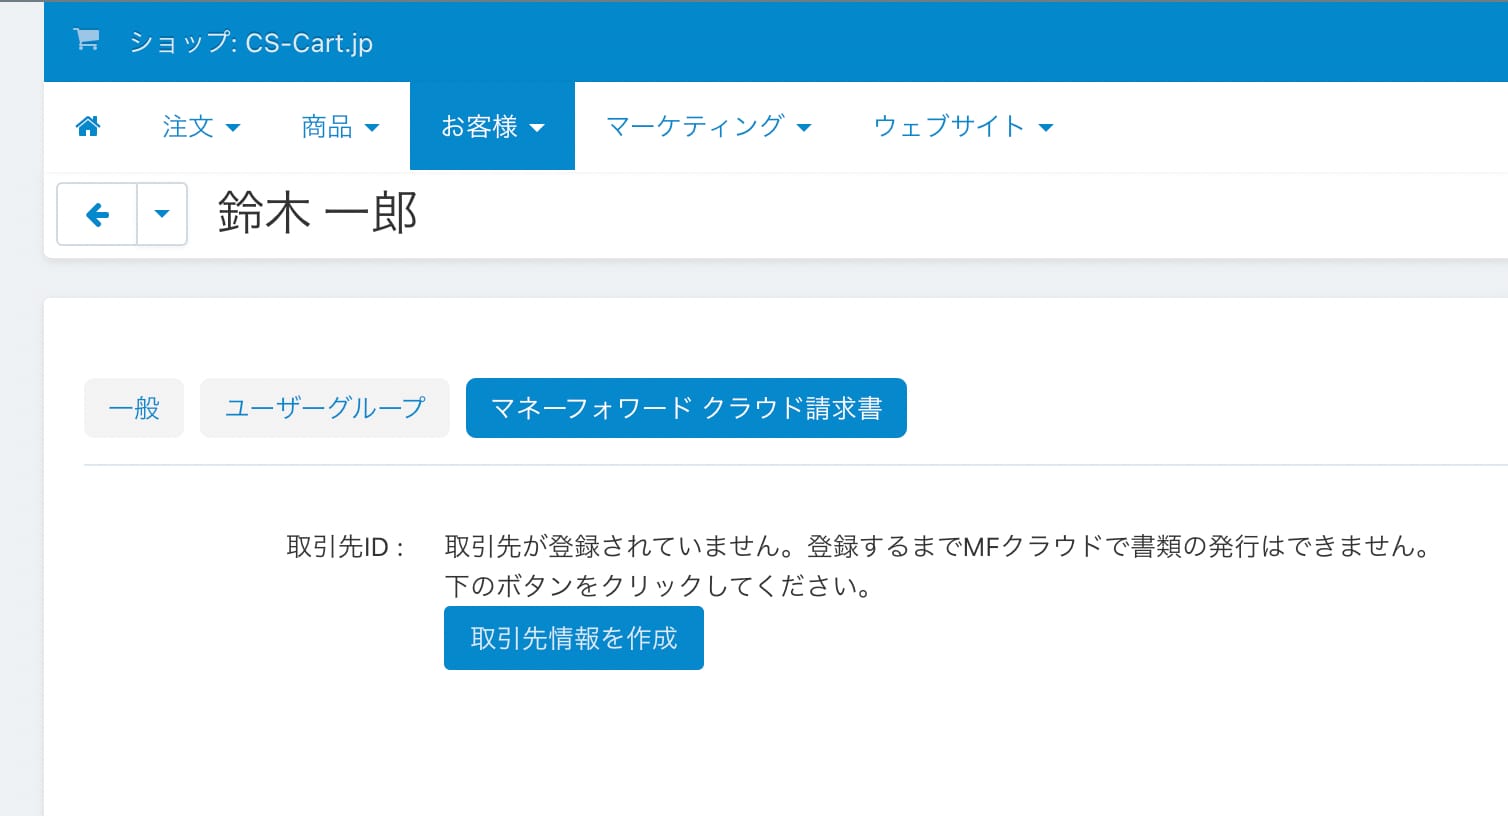This screenshot has height=816, width=1508.
Task: Open the dropdown caret beside back arrow
Action: 162,214
